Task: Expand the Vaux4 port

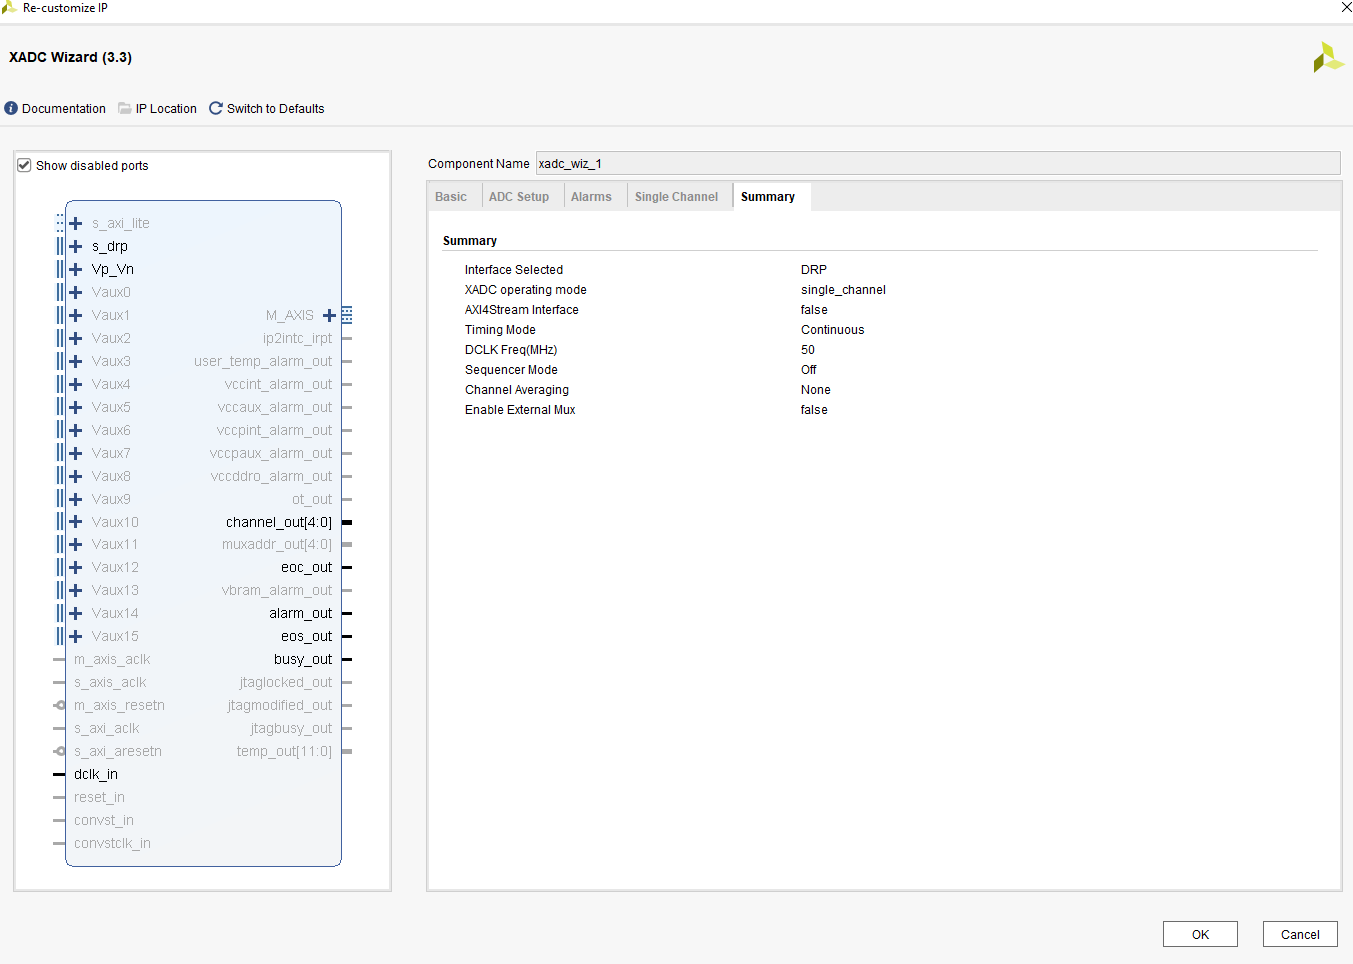Action: tap(76, 384)
